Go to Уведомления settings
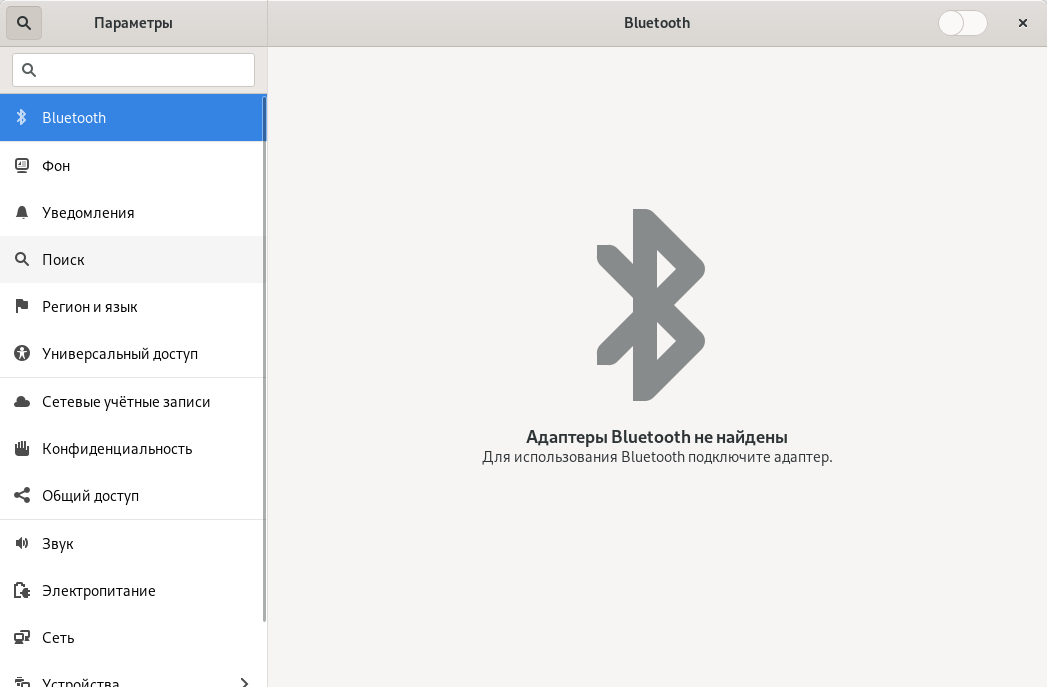The image size is (1047, 687). (x=88, y=213)
